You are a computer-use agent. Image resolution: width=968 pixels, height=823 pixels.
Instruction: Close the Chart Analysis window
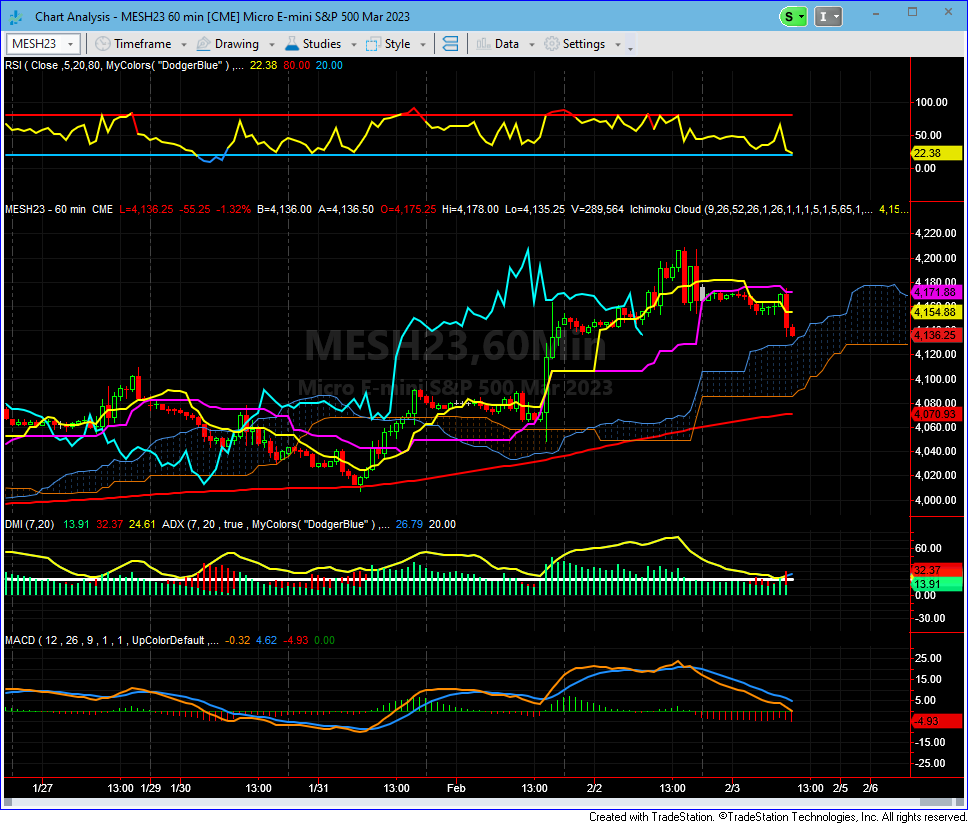[x=948, y=12]
